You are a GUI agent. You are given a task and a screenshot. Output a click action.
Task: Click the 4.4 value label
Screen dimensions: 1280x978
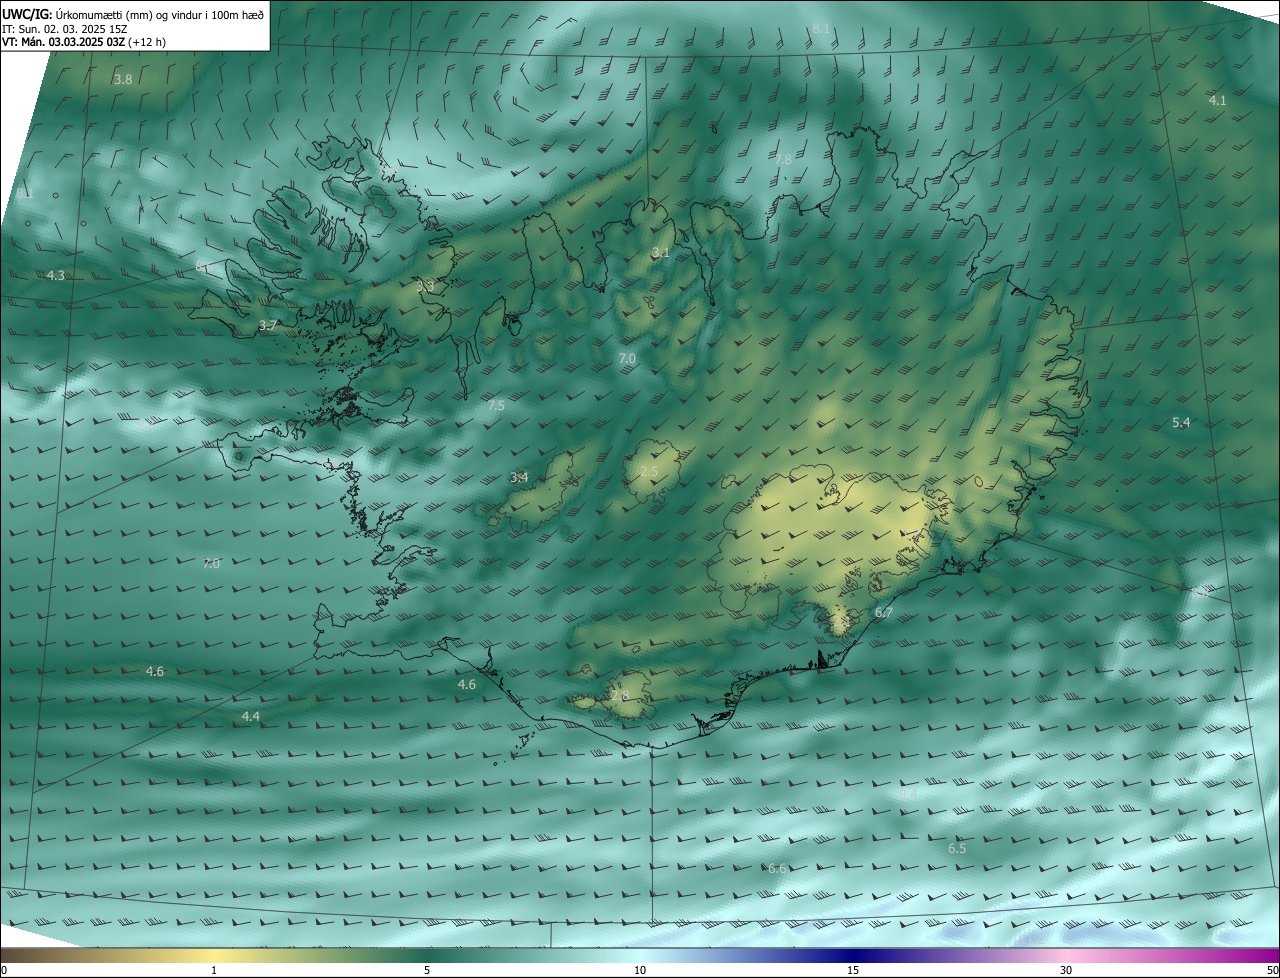coord(250,716)
